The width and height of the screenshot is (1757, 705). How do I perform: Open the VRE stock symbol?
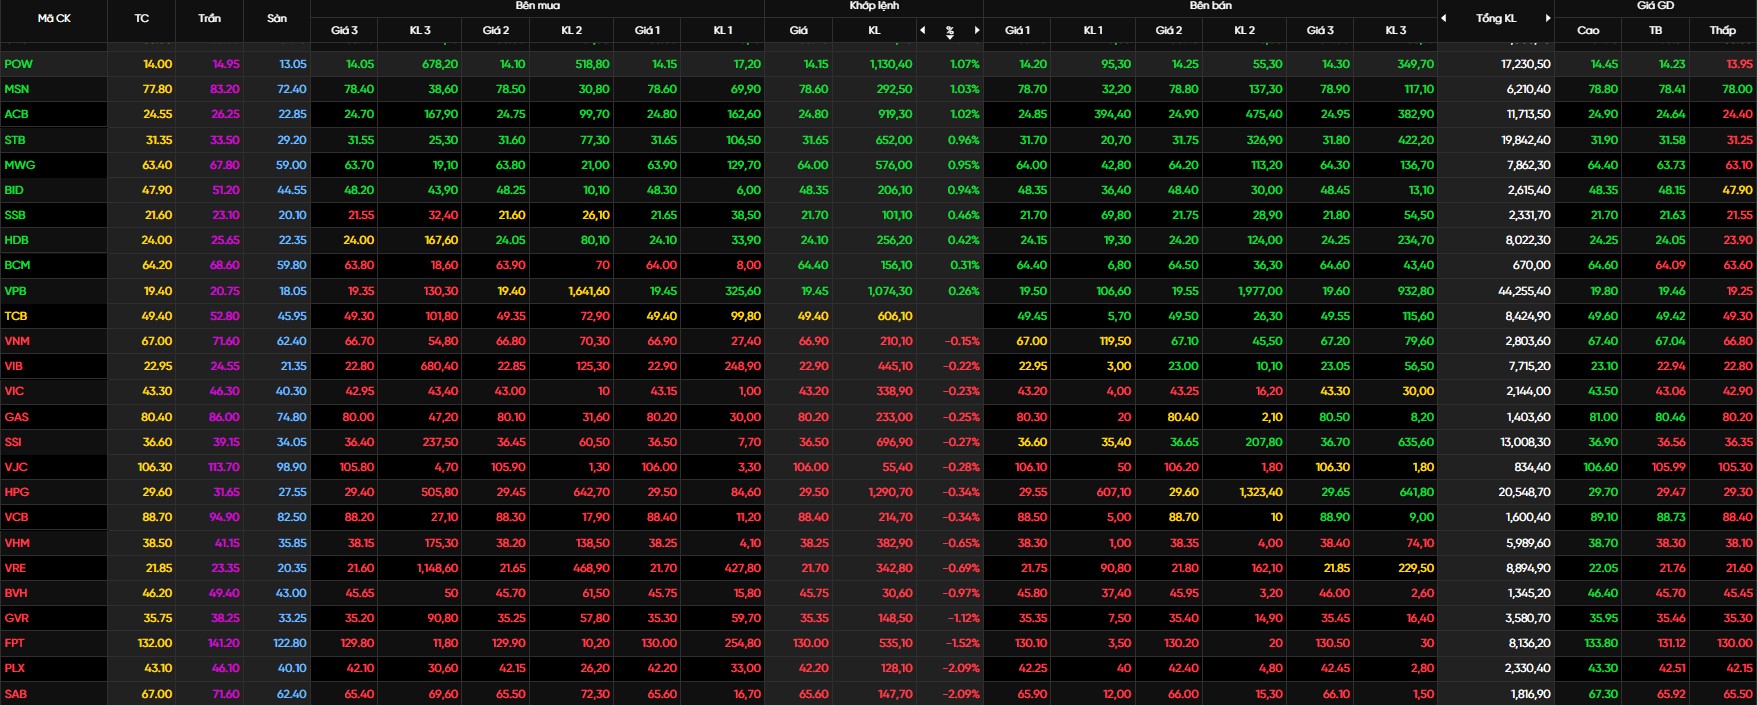click(15, 568)
